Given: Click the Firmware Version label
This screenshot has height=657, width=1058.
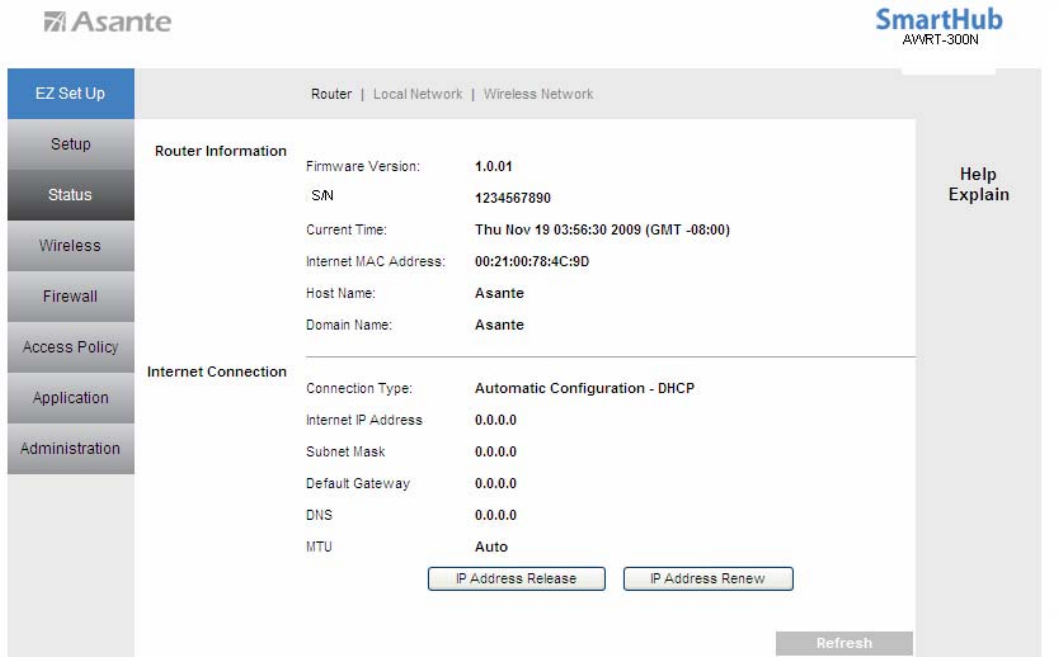Looking at the screenshot, I should coord(362,166).
